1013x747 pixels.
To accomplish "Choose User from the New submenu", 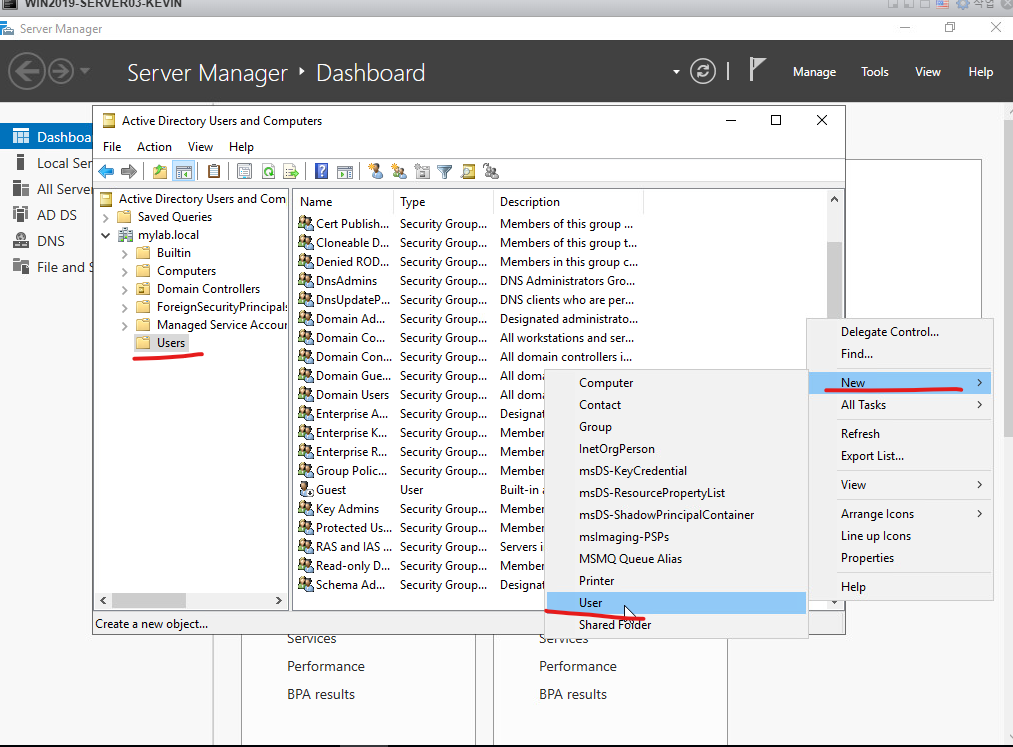I will 676,603.
